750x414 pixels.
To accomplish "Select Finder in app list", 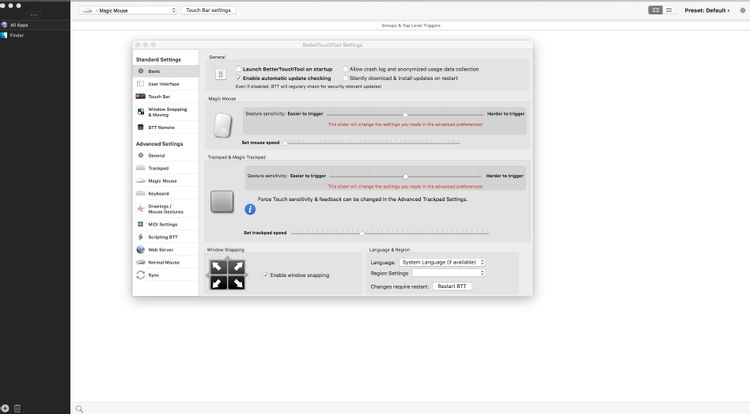I will coord(34,35).
